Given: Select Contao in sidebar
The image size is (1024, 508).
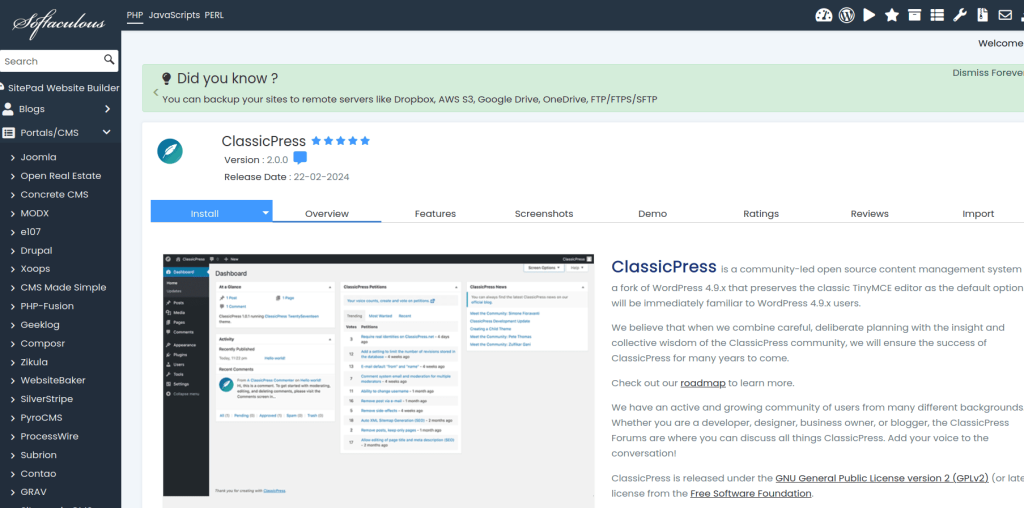Looking at the screenshot, I should coord(38,473).
